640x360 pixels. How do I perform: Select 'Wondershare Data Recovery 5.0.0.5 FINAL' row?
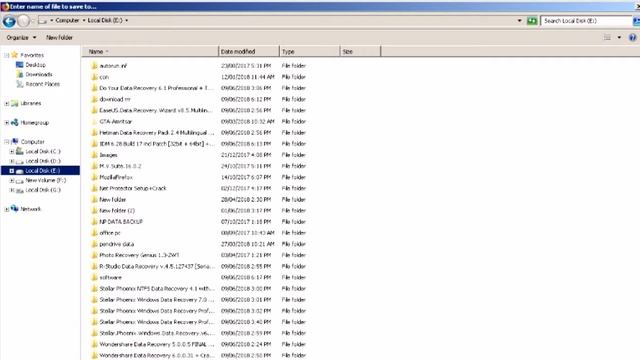tap(199, 344)
